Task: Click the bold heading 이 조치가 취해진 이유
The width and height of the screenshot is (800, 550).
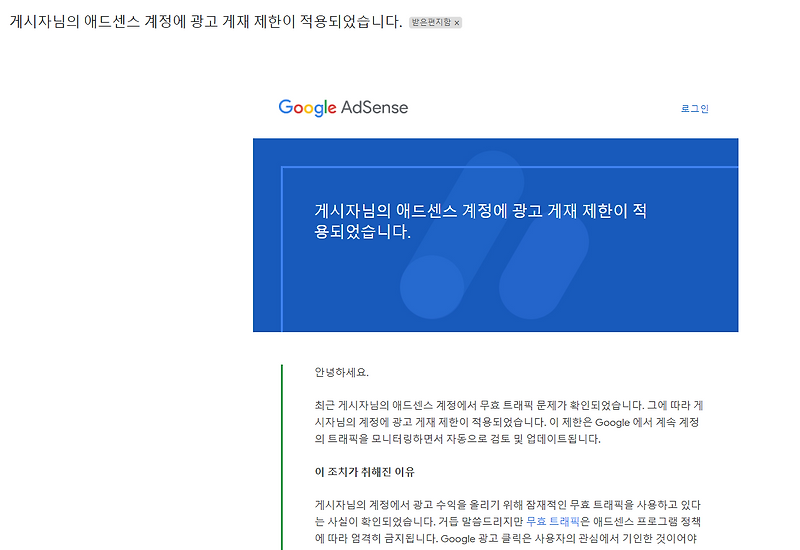Action: pyautogui.click(x=364, y=472)
